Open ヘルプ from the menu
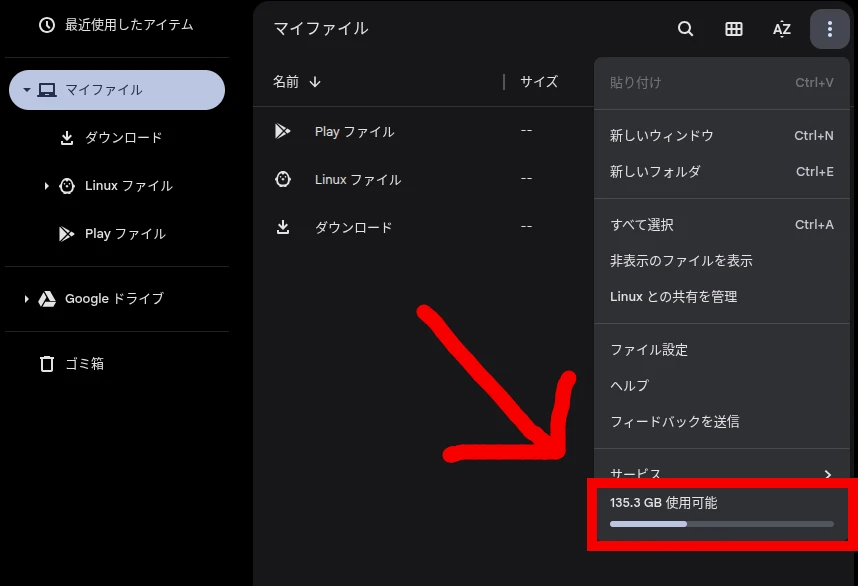The width and height of the screenshot is (858, 586). pos(629,385)
